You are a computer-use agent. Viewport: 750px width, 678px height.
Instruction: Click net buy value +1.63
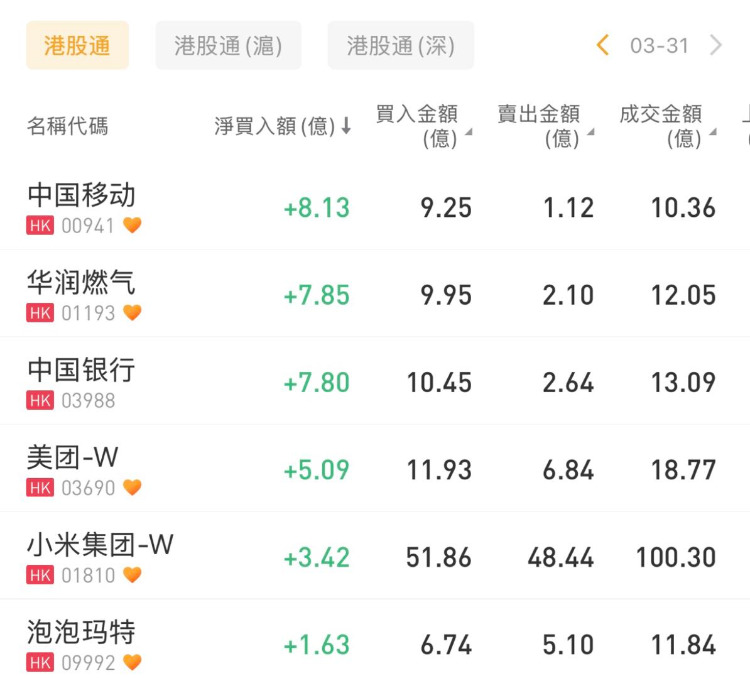click(x=317, y=645)
